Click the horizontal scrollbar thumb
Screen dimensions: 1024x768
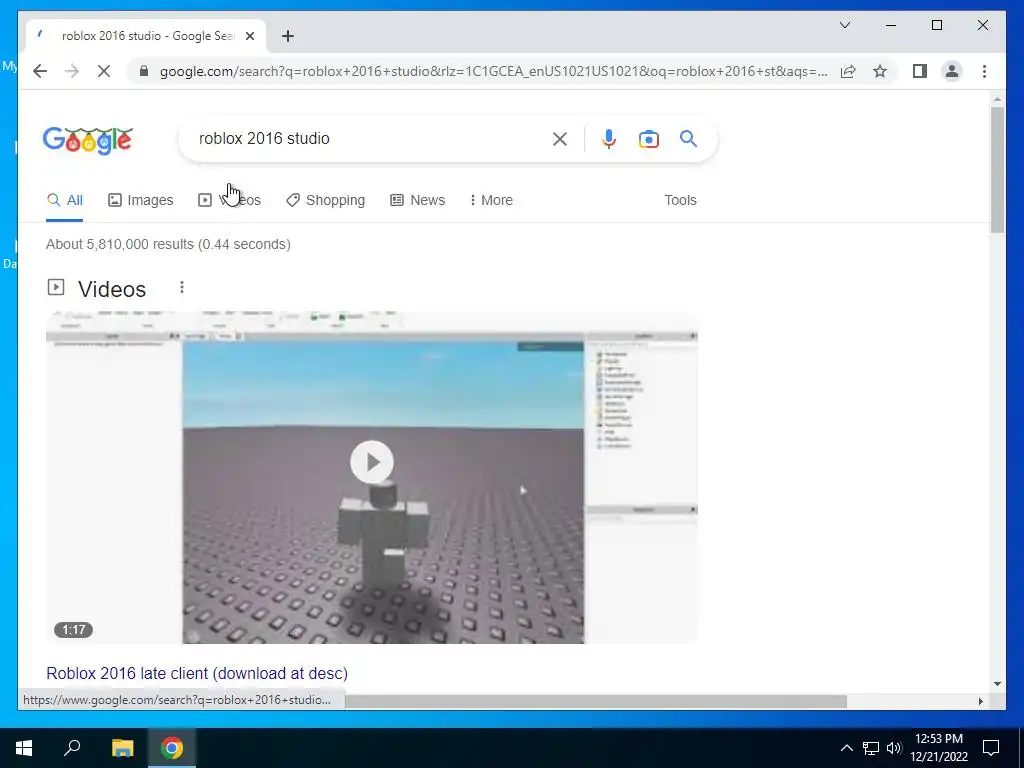pyautogui.click(x=596, y=701)
